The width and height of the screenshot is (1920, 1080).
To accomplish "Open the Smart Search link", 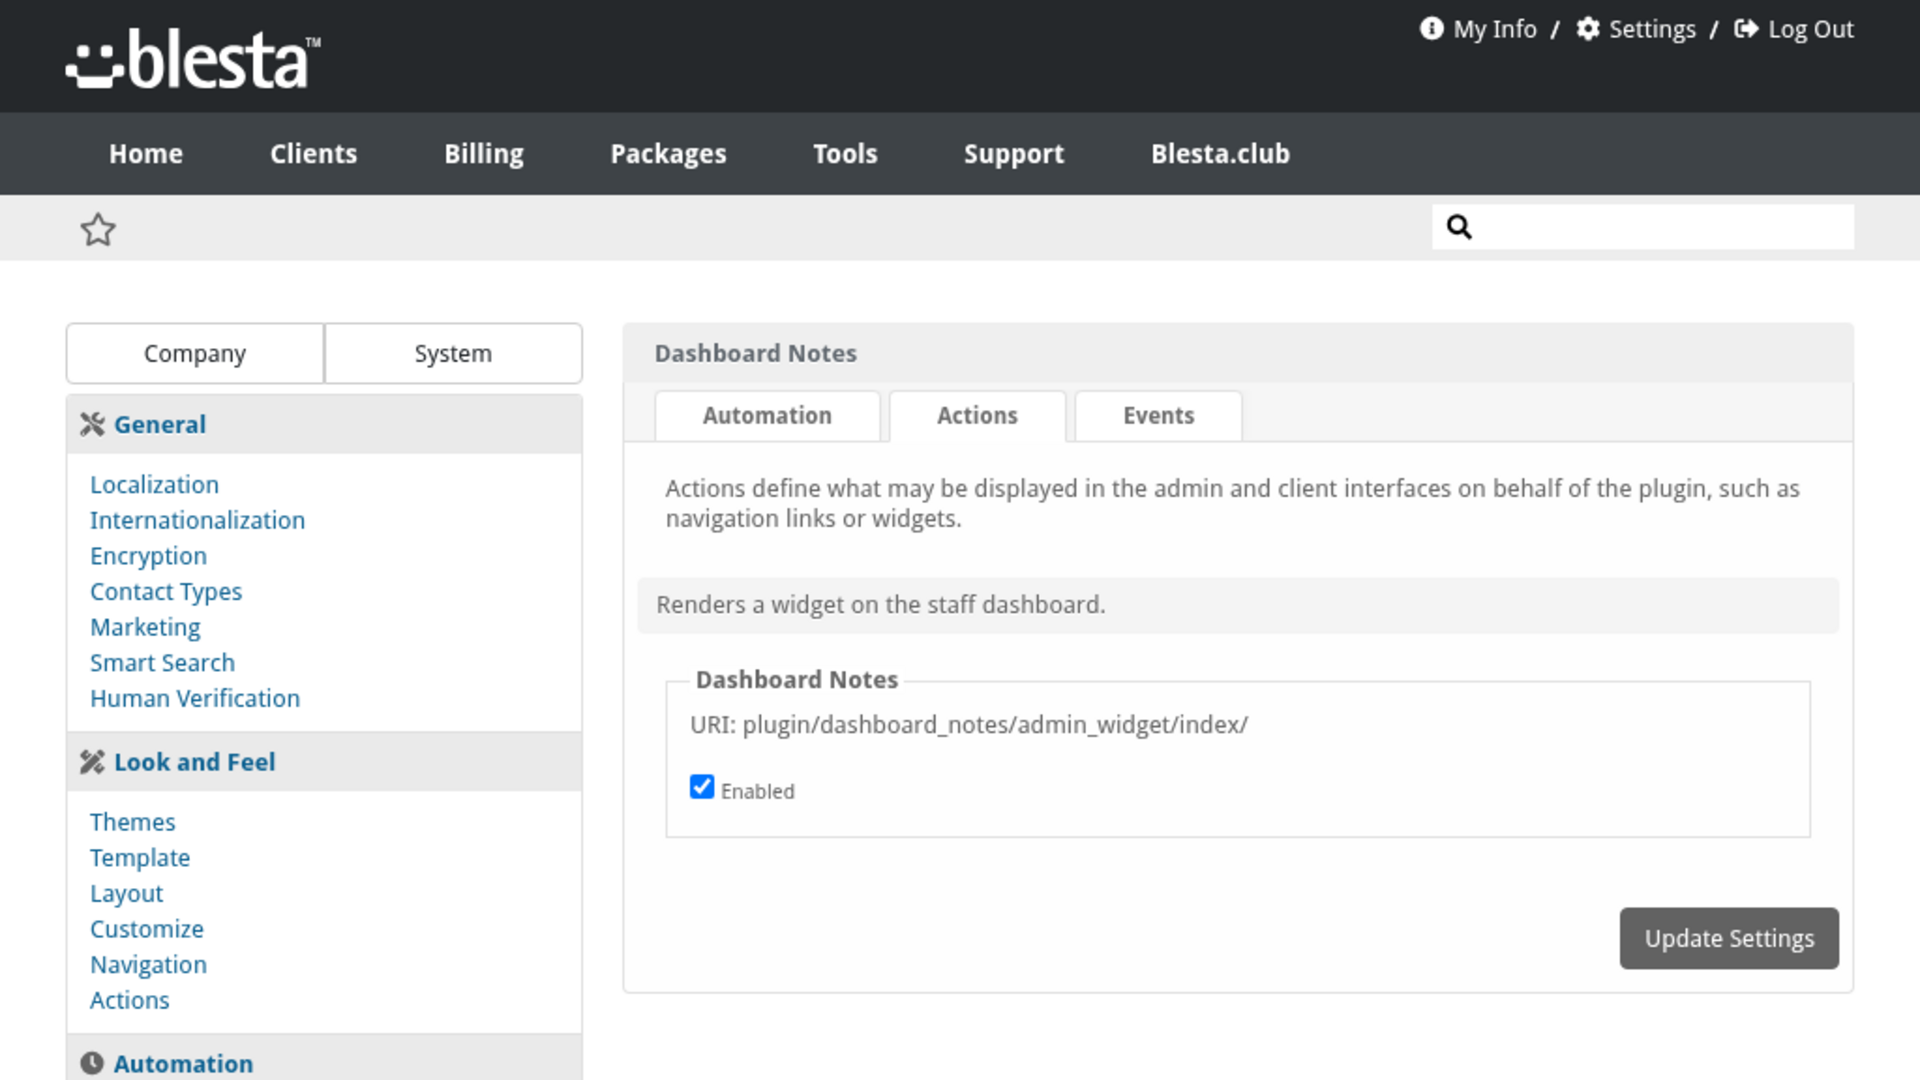I will (162, 663).
